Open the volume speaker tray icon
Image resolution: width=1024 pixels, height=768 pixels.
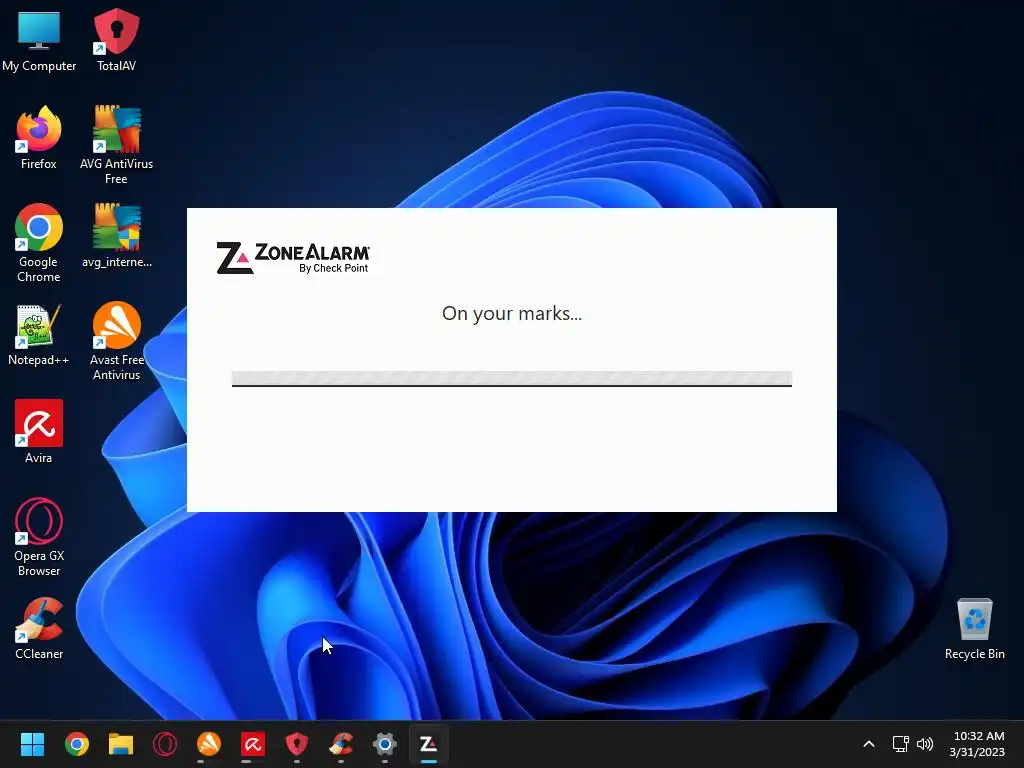tap(925, 744)
